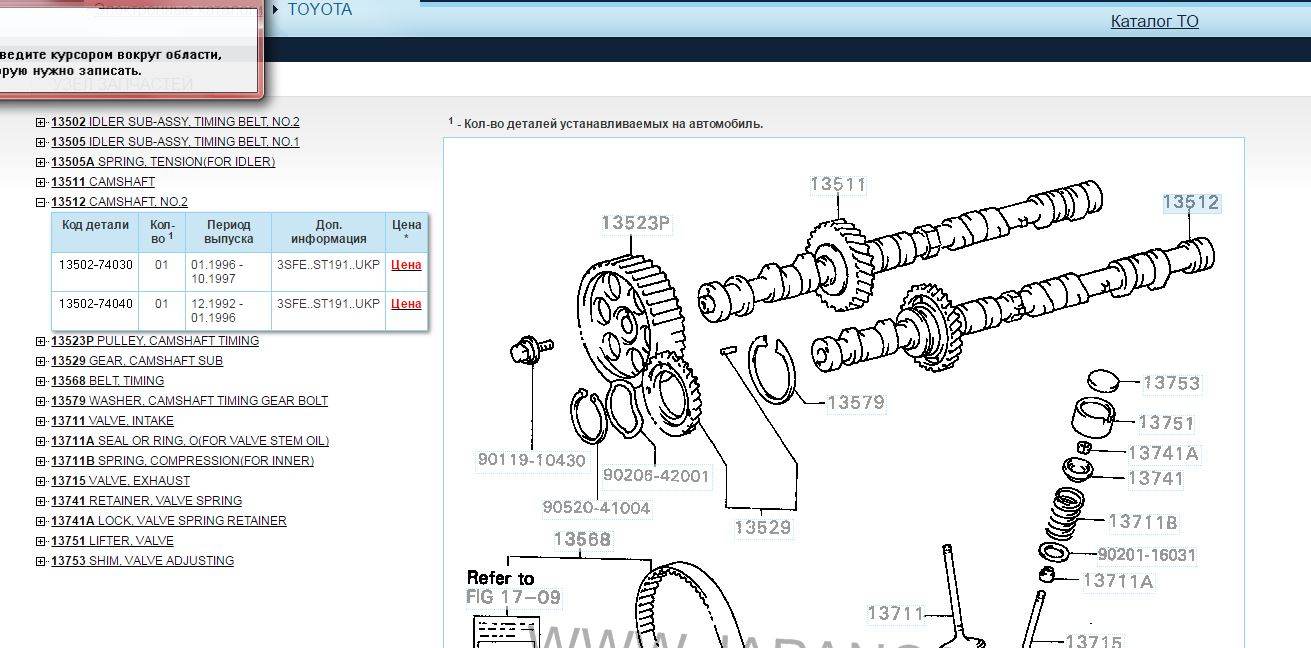1311x648 pixels.
Task: Click the 13711B spring label in diagram
Action: tap(1143, 521)
